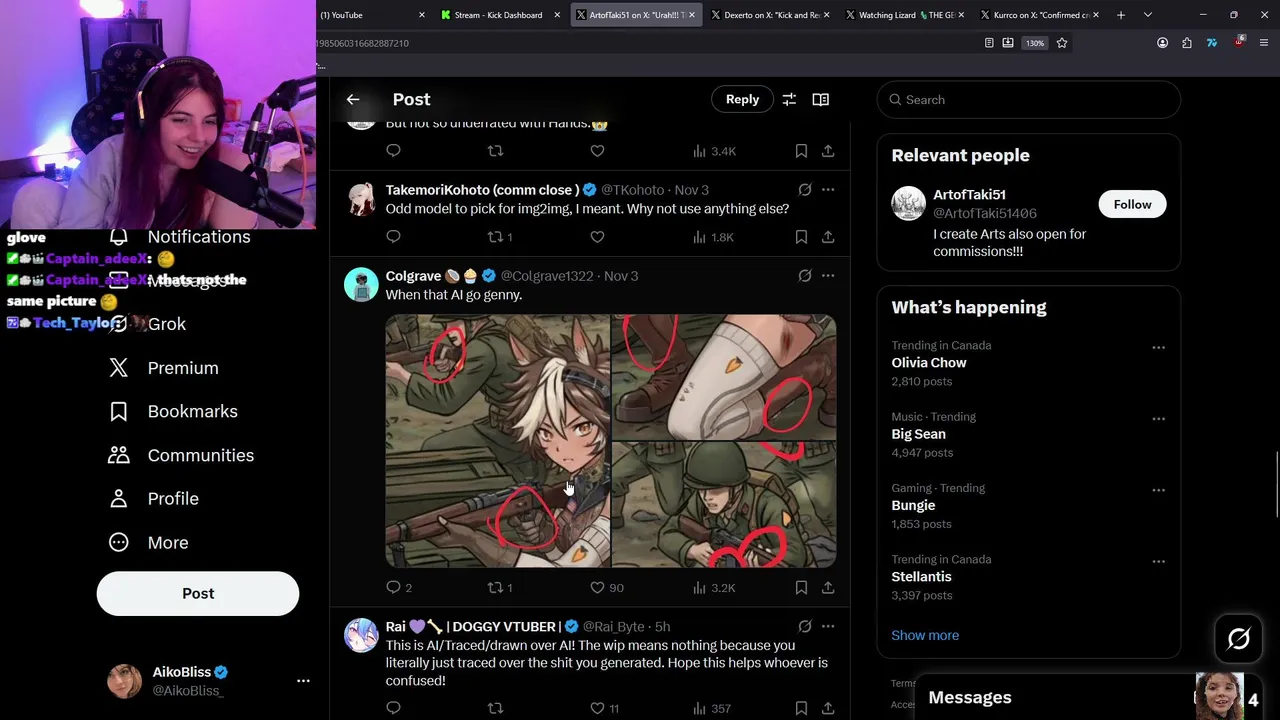Open Olivia Chow trending topic
This screenshot has height=720, width=1280.
tap(929, 363)
